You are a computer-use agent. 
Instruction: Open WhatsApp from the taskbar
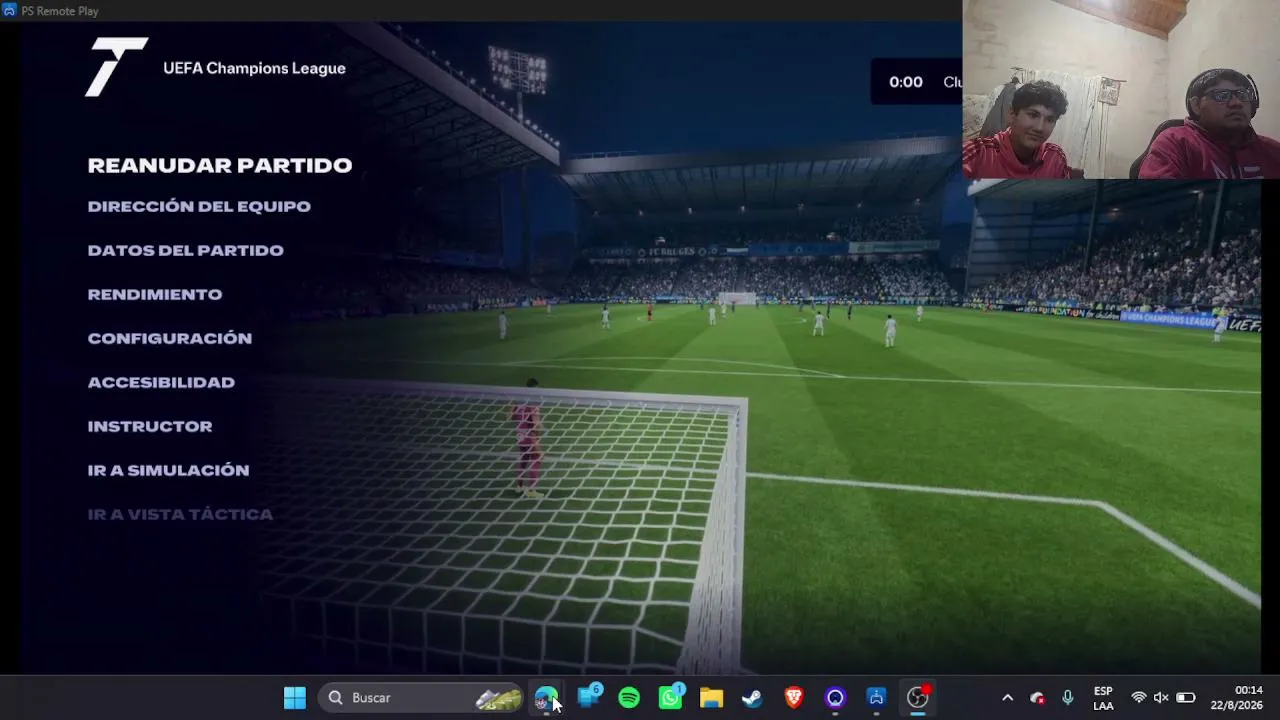[671, 697]
